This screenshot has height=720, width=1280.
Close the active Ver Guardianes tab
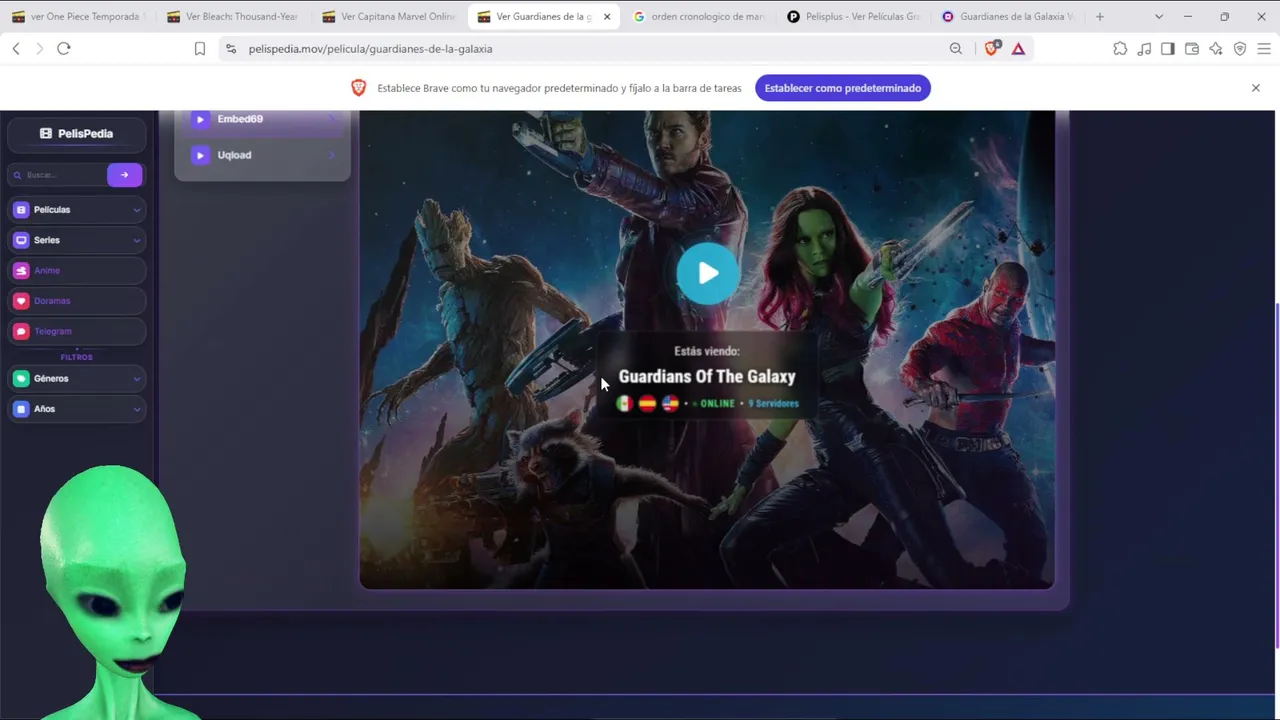tap(606, 17)
